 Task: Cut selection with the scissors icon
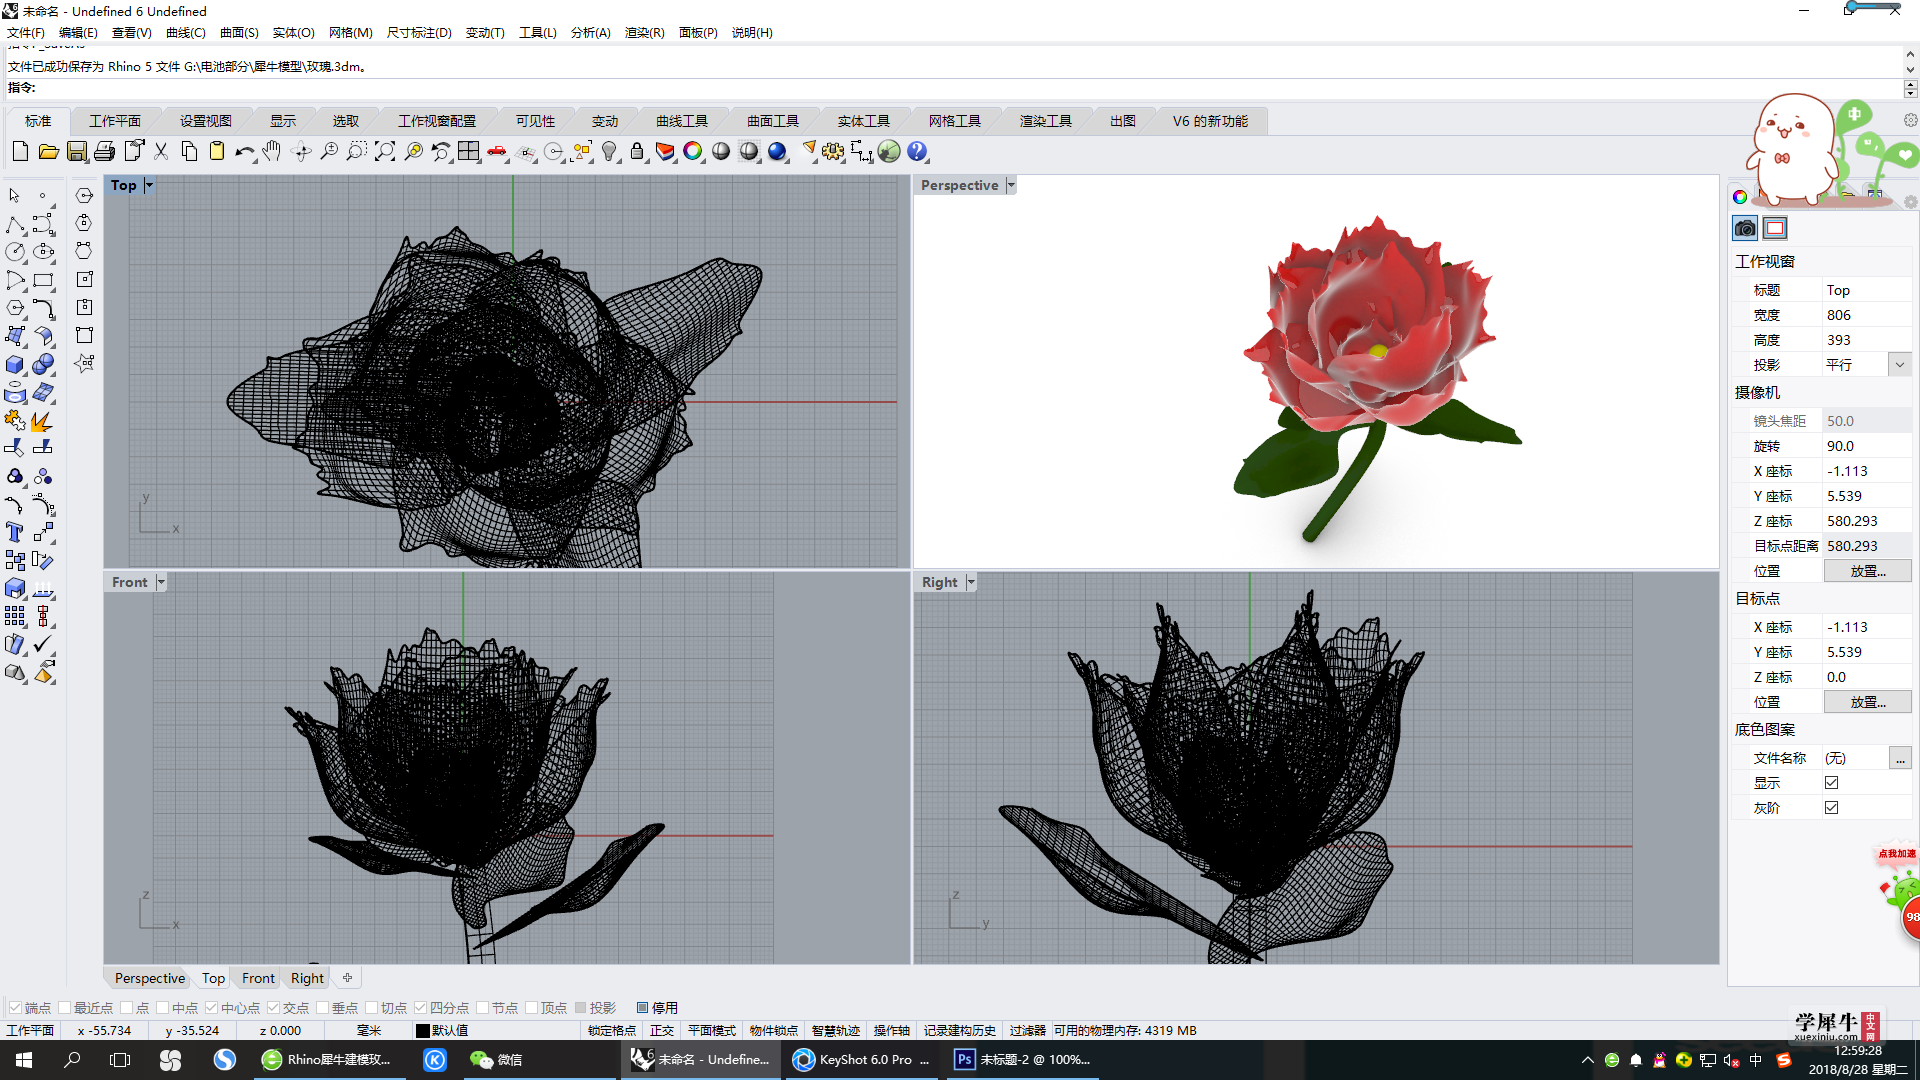click(161, 151)
